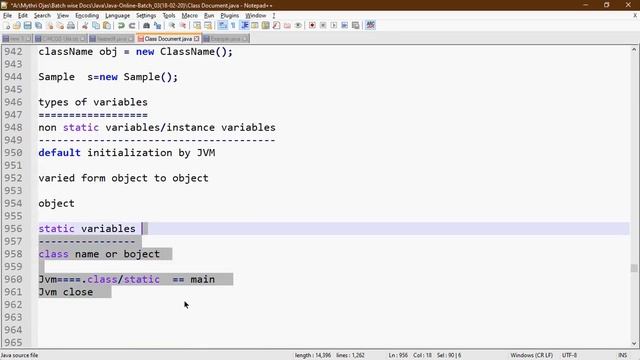The width and height of the screenshot is (640, 360).
Task: Cut the selection with the scissors icon
Action: pyautogui.click(x=85, y=25)
